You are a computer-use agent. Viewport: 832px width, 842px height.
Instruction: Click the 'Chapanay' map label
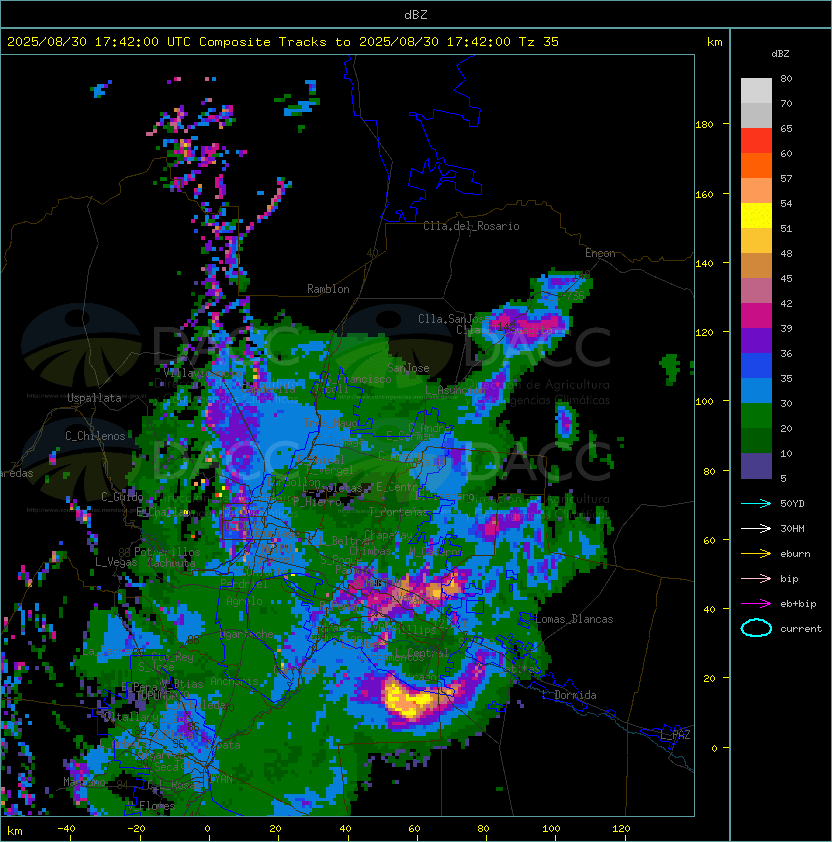coord(388,535)
